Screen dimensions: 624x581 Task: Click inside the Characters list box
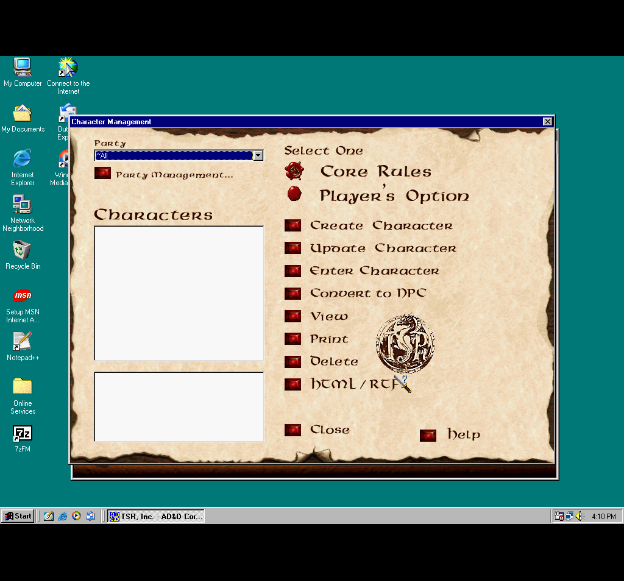pyautogui.click(x=178, y=292)
